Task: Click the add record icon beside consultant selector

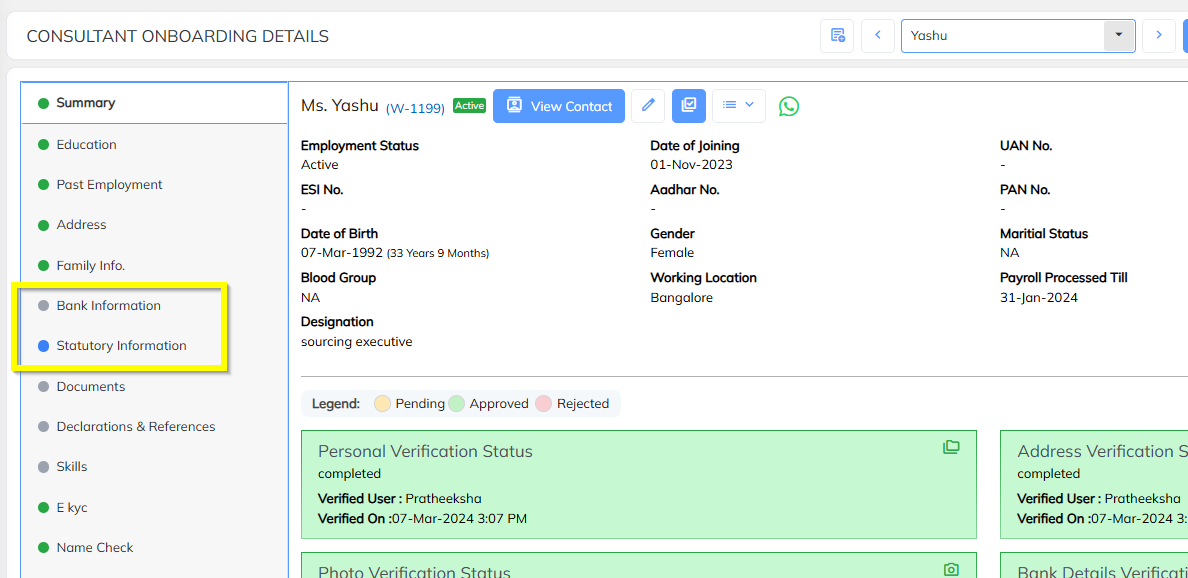Action: click(837, 35)
